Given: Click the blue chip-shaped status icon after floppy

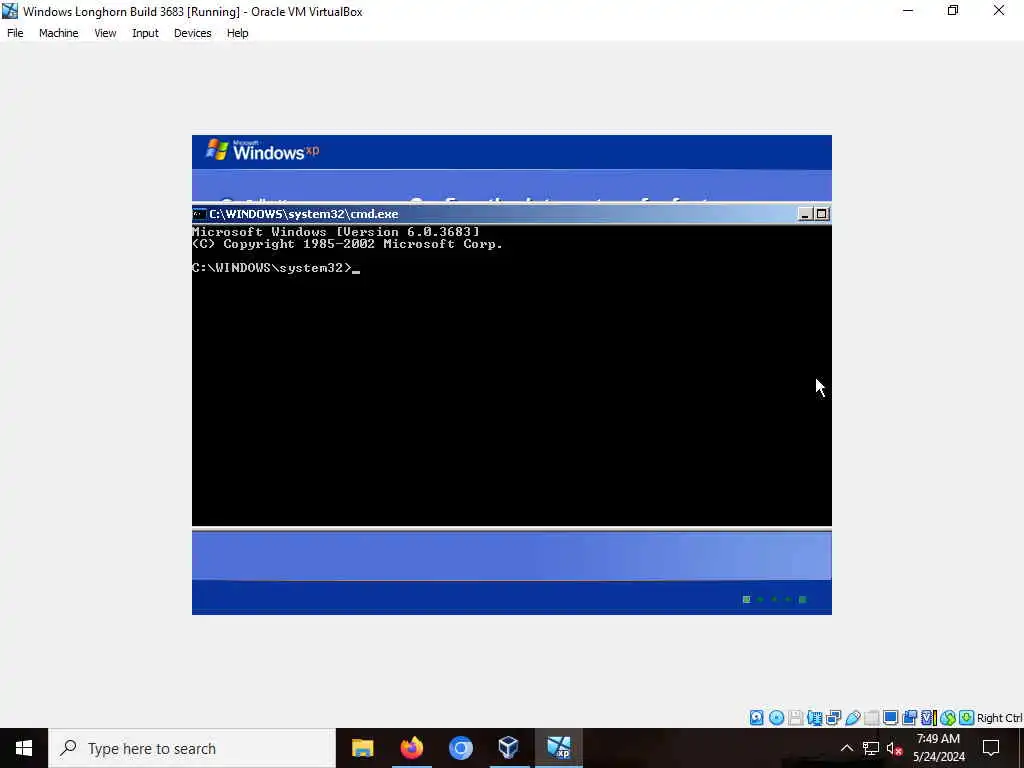Looking at the screenshot, I should coord(814,718).
